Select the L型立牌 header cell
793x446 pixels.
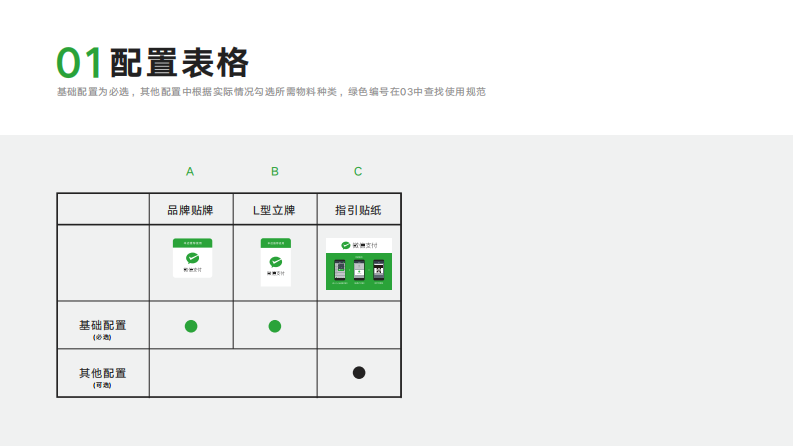coord(275,210)
